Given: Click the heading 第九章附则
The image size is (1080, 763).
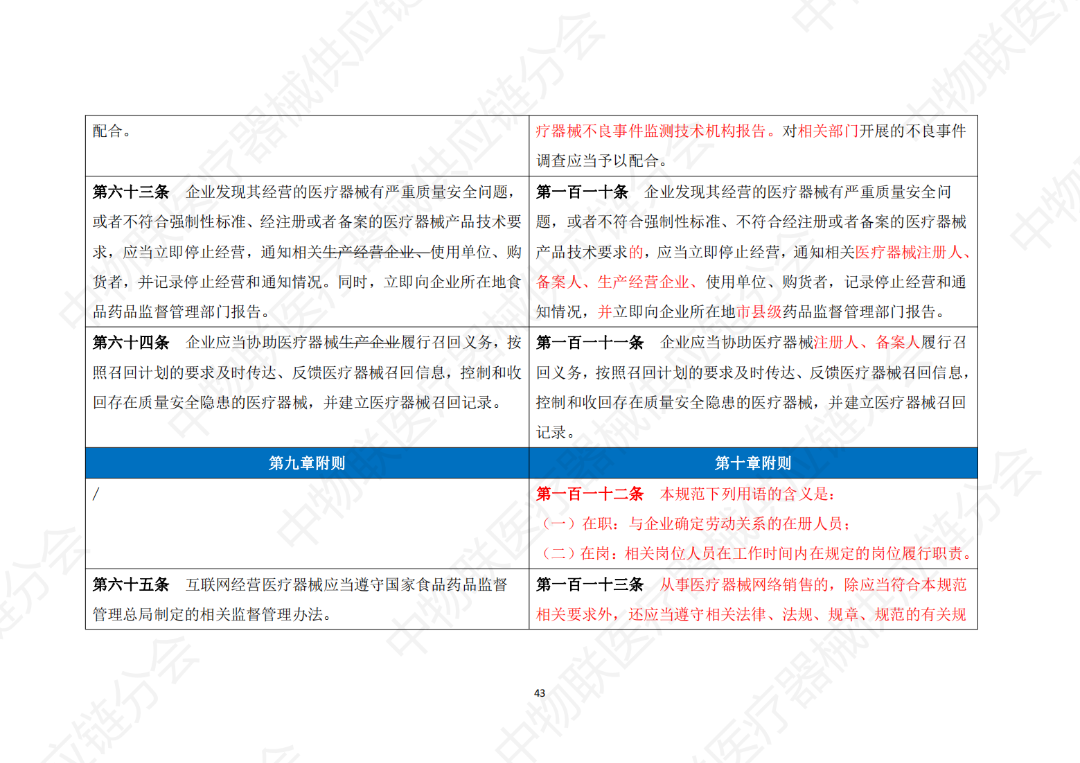Looking at the screenshot, I should pos(307,463).
